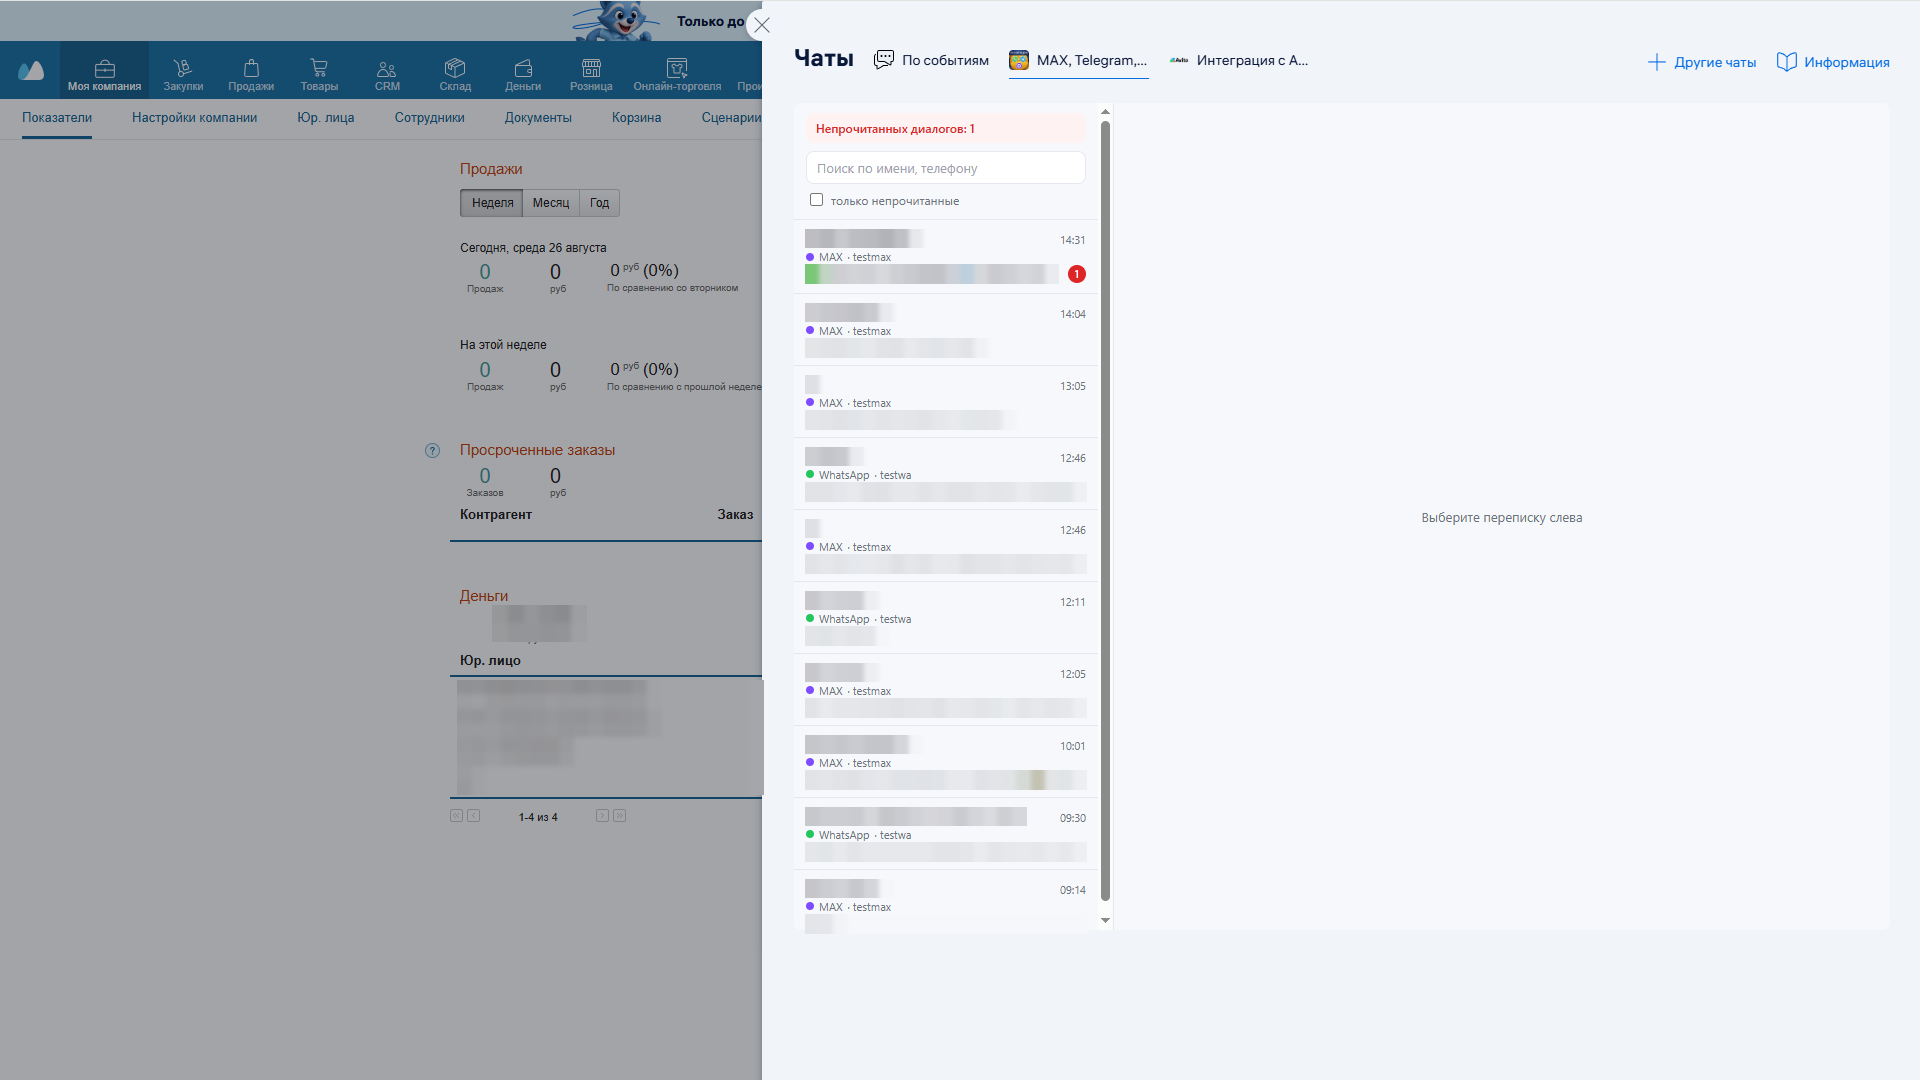Go to last page in pagination
The height and width of the screenshot is (1080, 1920).
(x=620, y=816)
